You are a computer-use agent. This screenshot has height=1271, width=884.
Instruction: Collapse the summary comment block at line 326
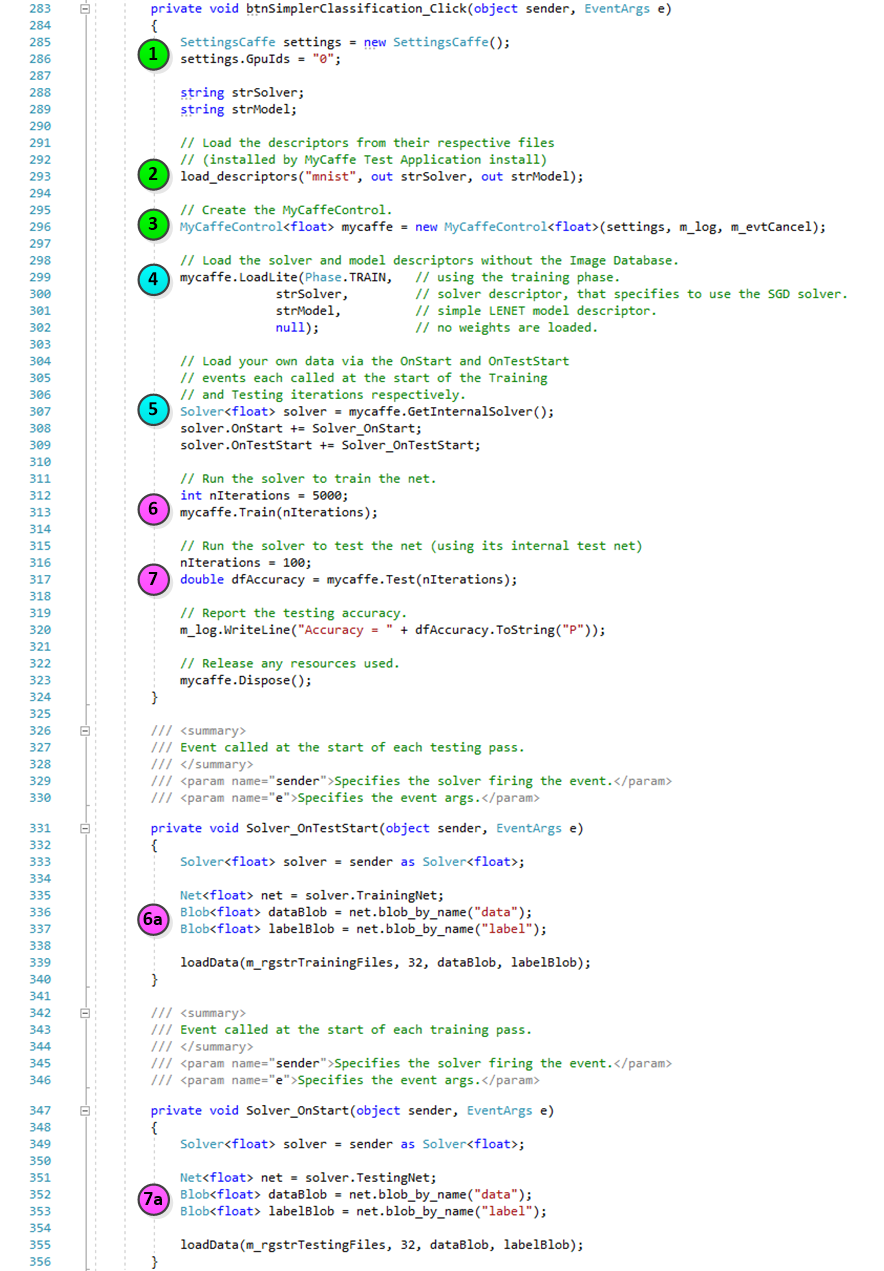(x=85, y=731)
